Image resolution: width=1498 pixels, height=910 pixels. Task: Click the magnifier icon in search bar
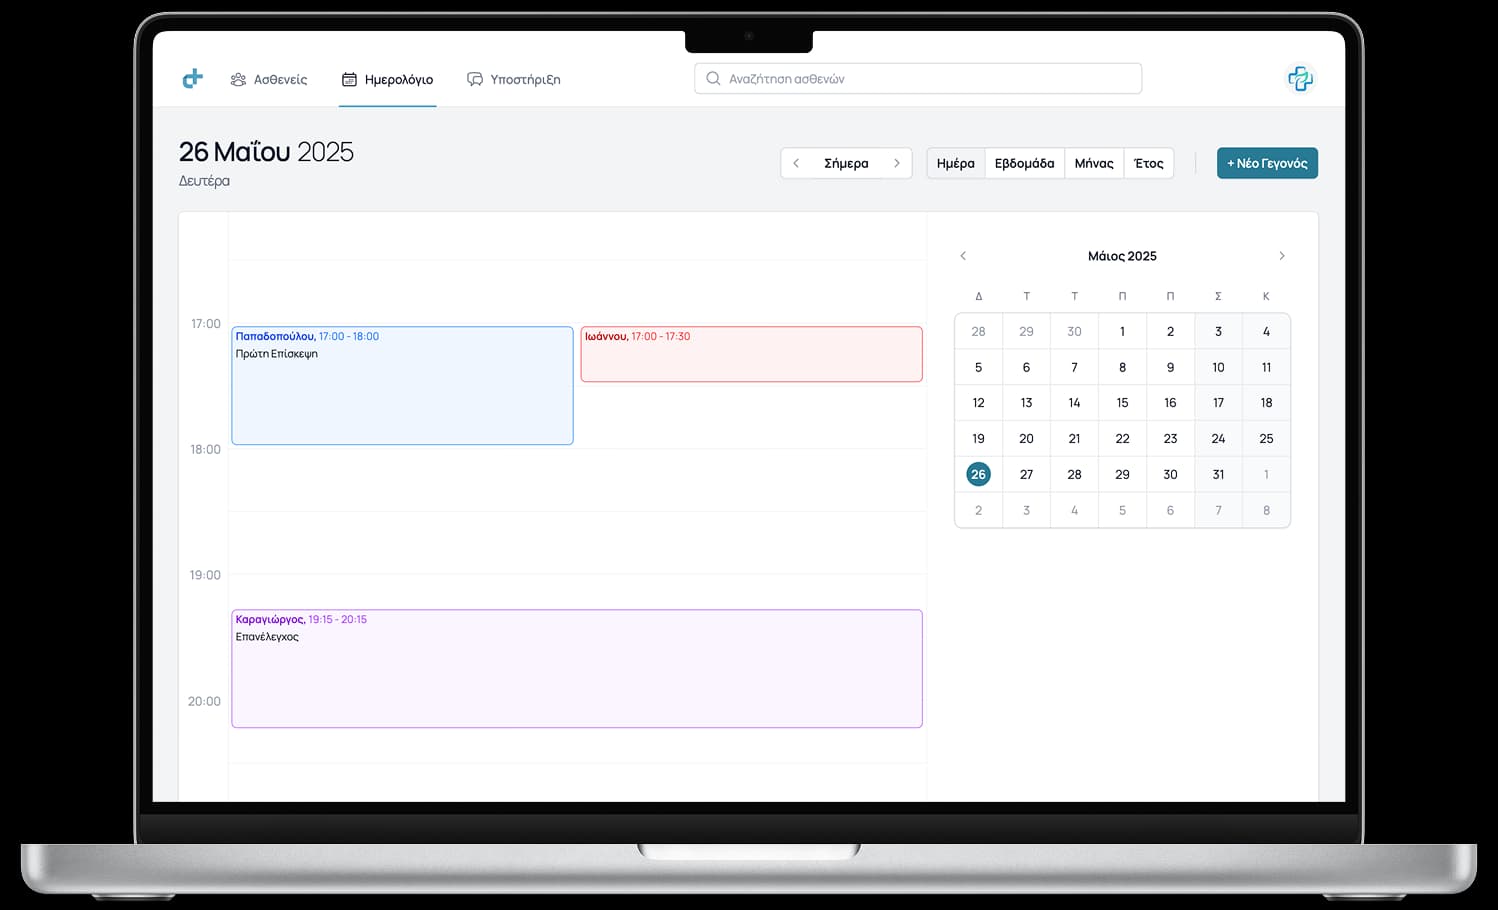pyautogui.click(x=713, y=79)
